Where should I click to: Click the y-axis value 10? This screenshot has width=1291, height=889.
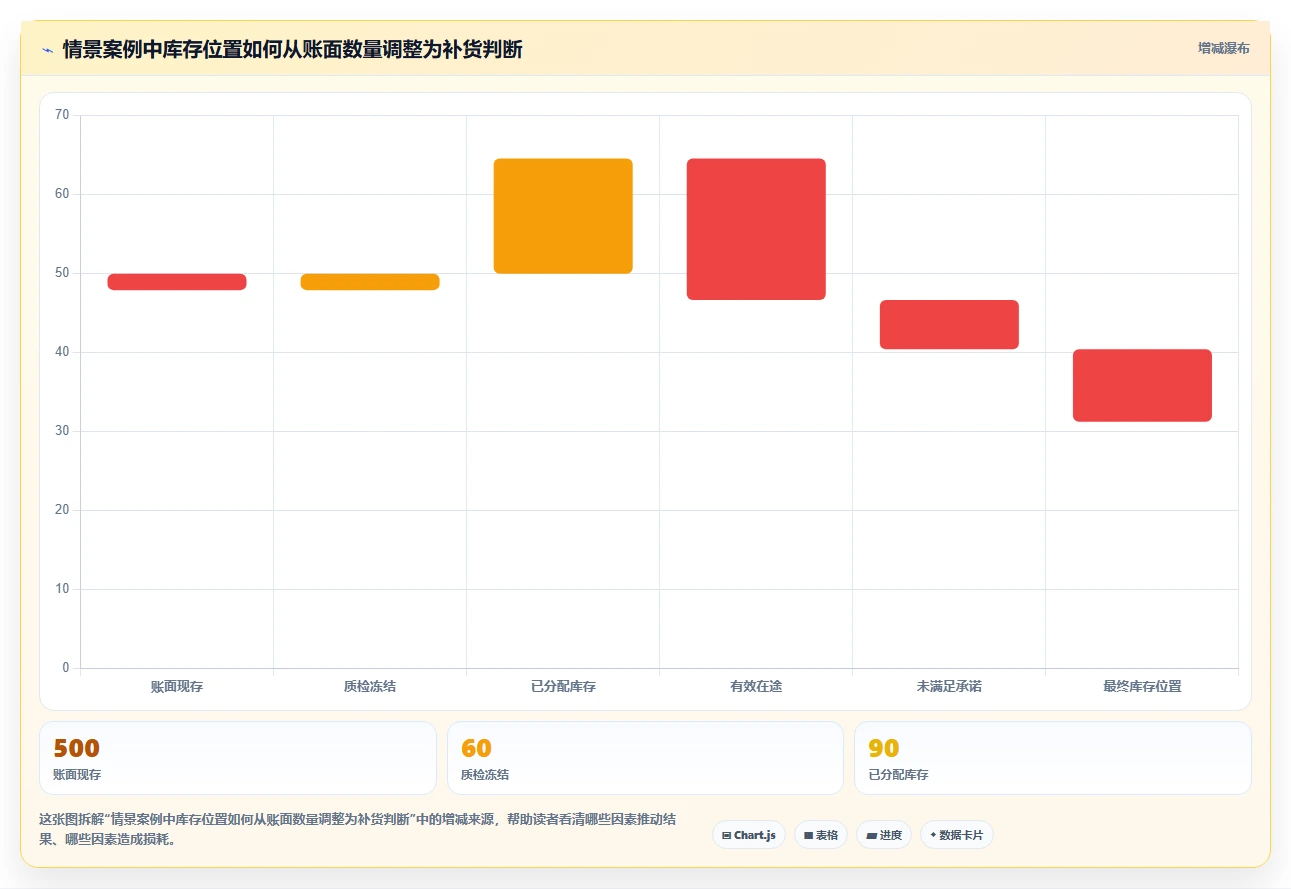point(62,589)
